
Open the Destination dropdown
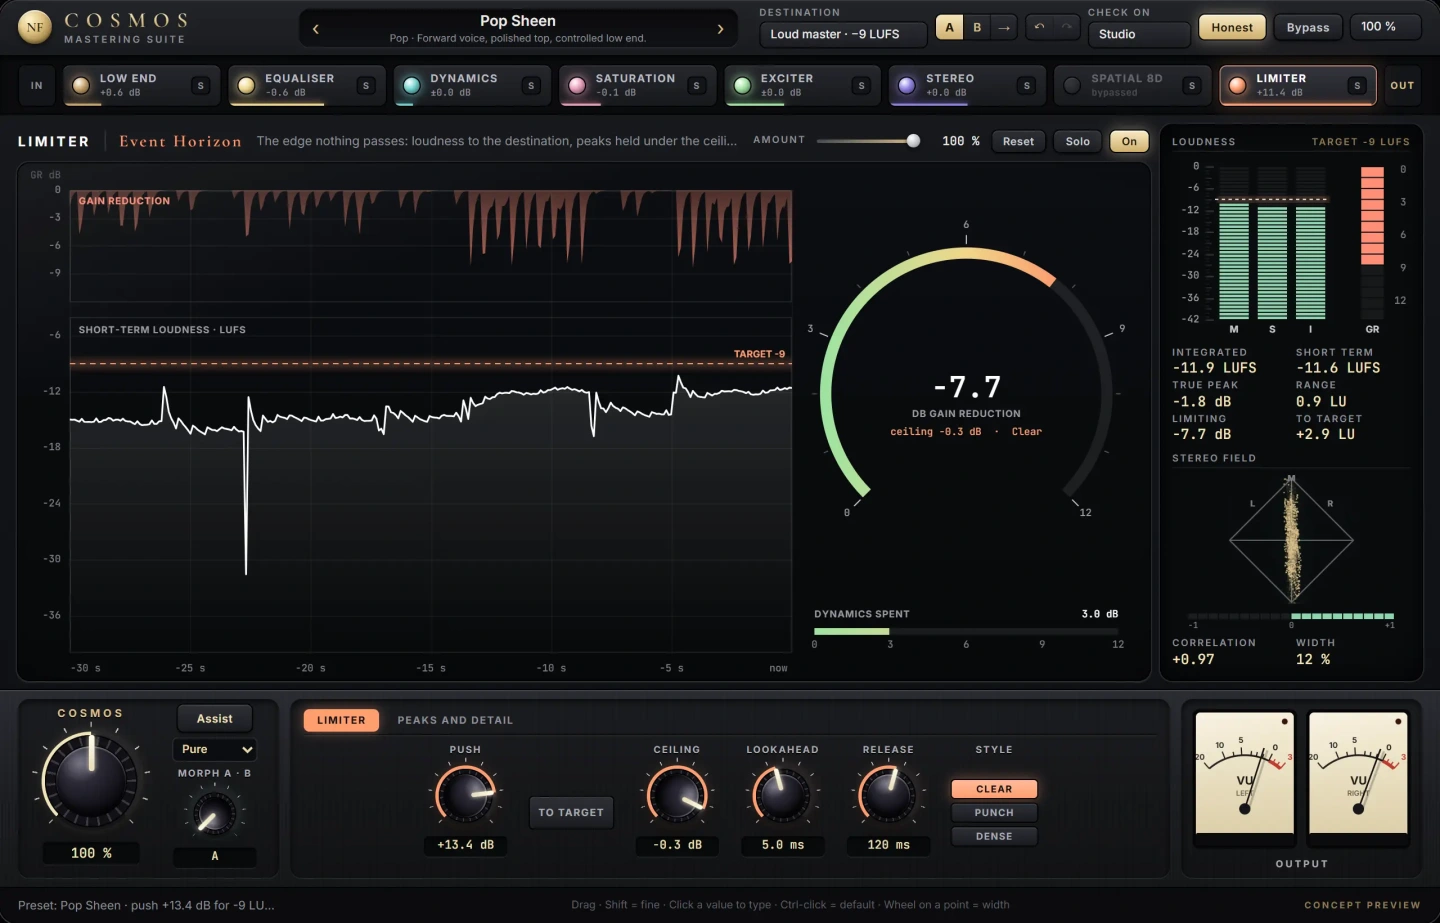pyautogui.click(x=841, y=34)
